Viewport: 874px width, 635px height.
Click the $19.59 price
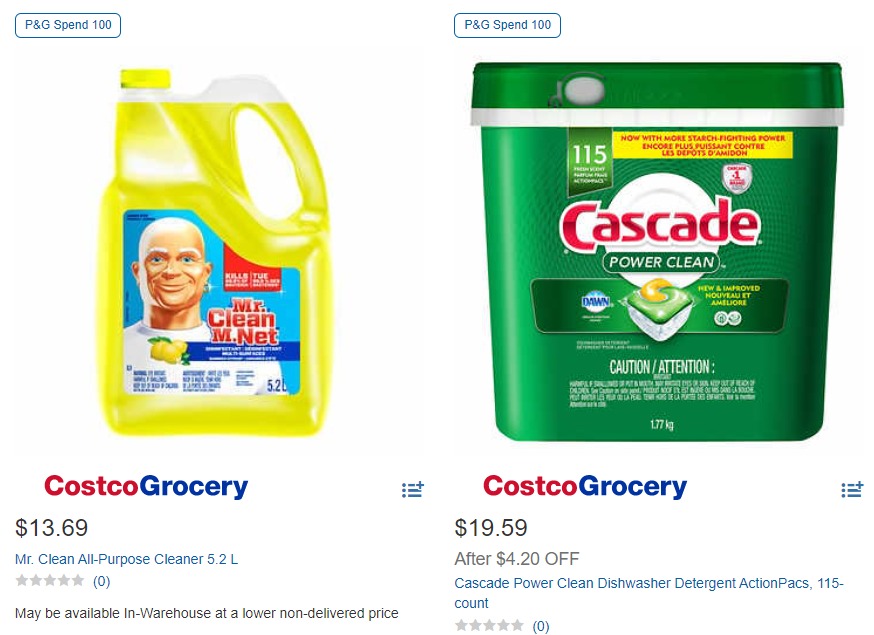(x=491, y=528)
